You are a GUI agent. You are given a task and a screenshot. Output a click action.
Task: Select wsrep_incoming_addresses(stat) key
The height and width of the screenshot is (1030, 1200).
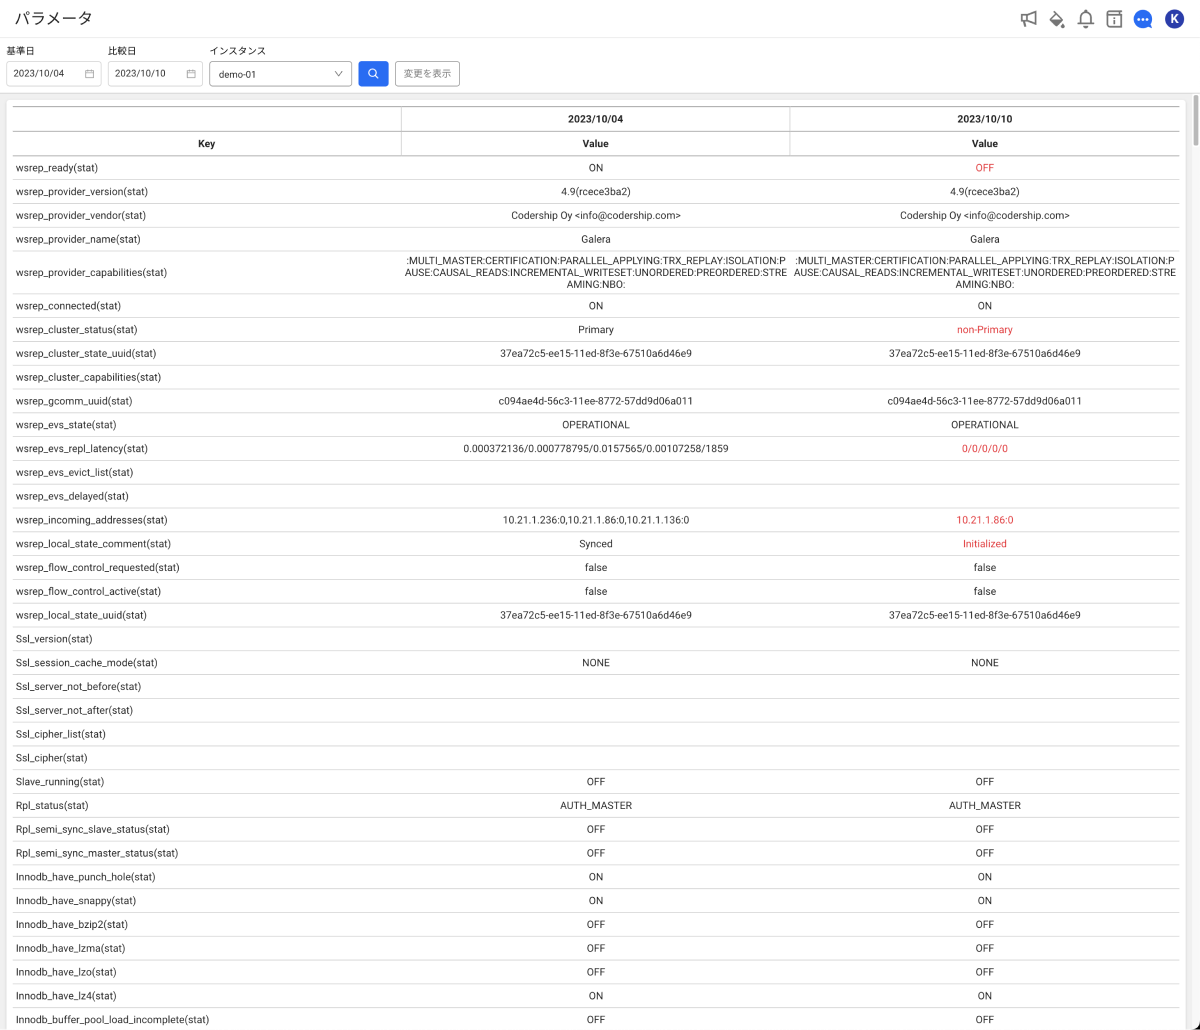tap(92, 520)
